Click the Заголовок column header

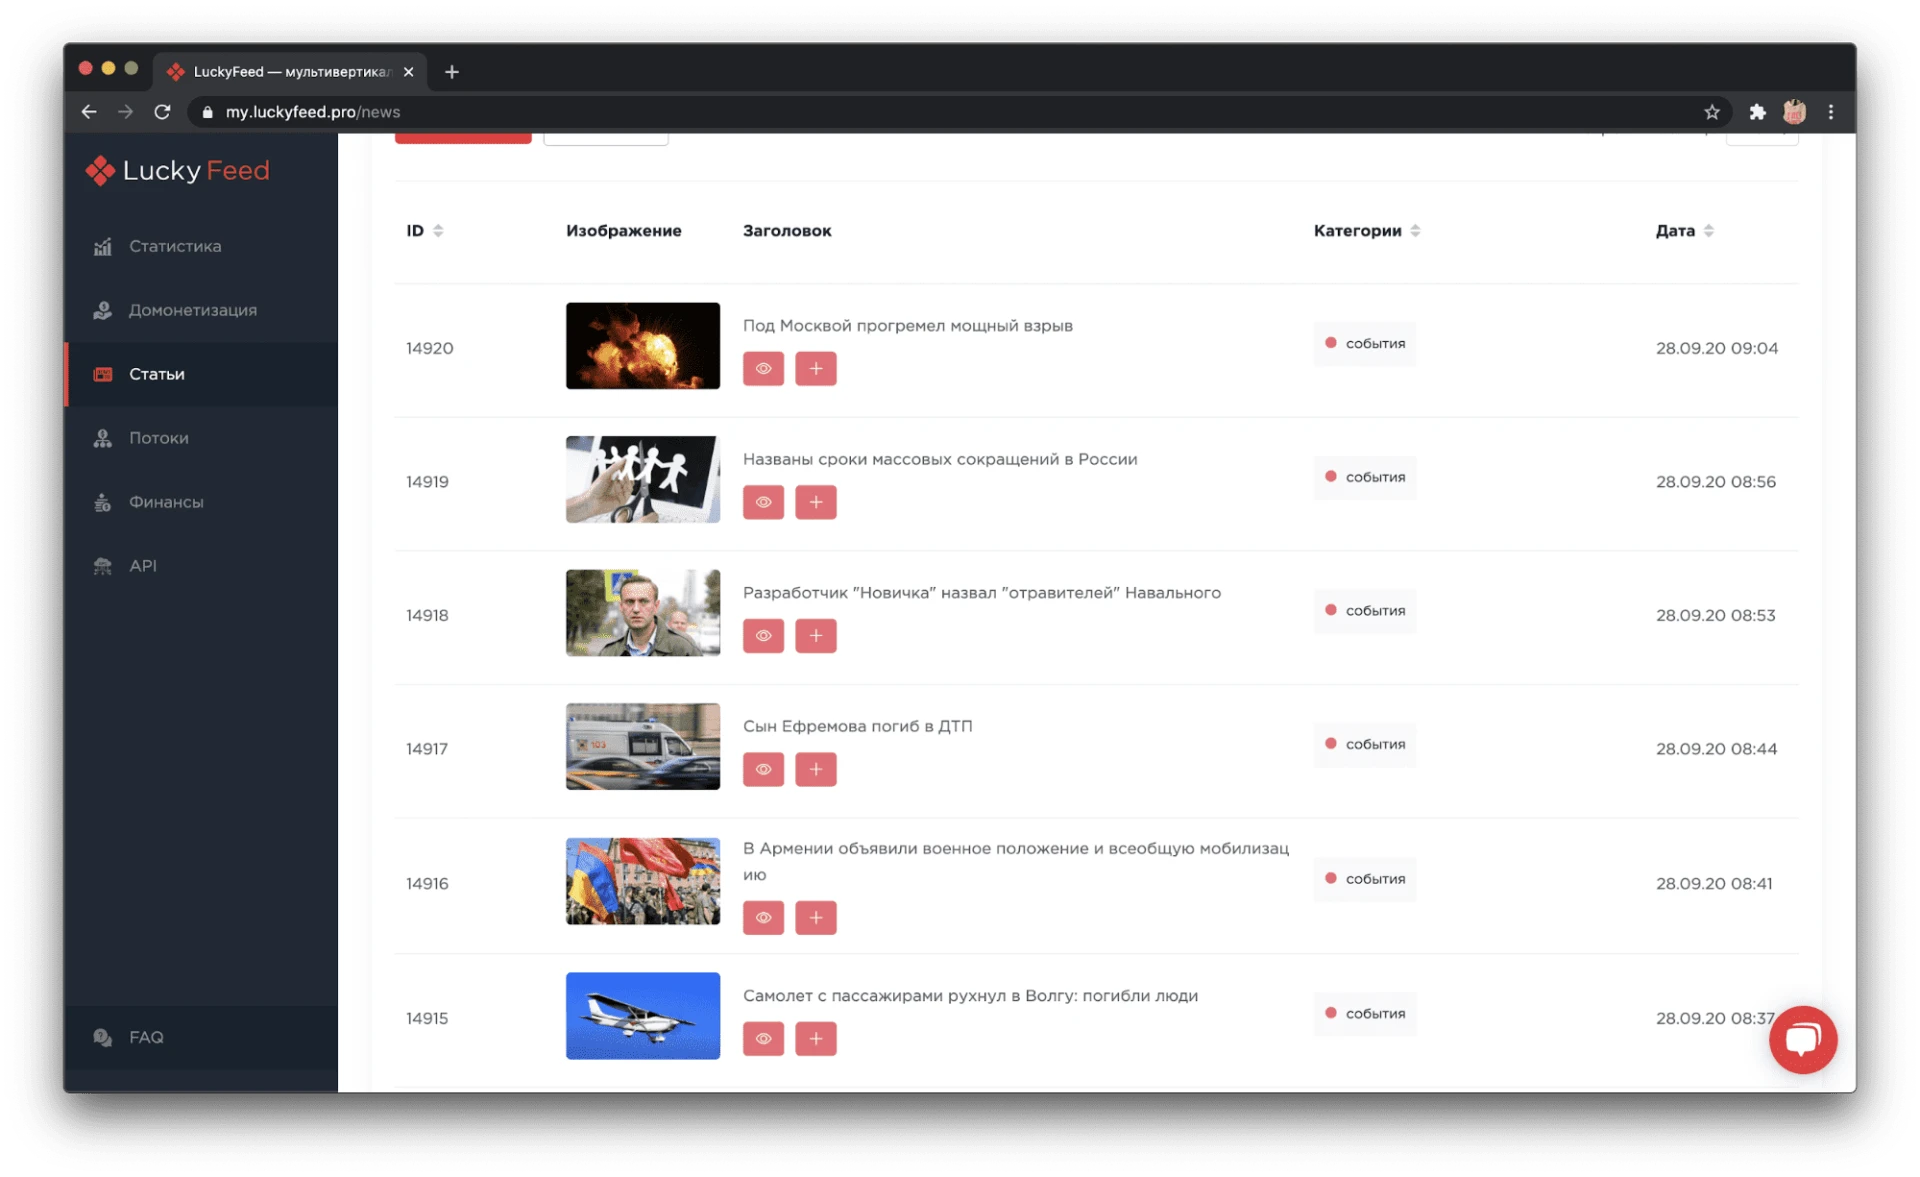point(787,231)
